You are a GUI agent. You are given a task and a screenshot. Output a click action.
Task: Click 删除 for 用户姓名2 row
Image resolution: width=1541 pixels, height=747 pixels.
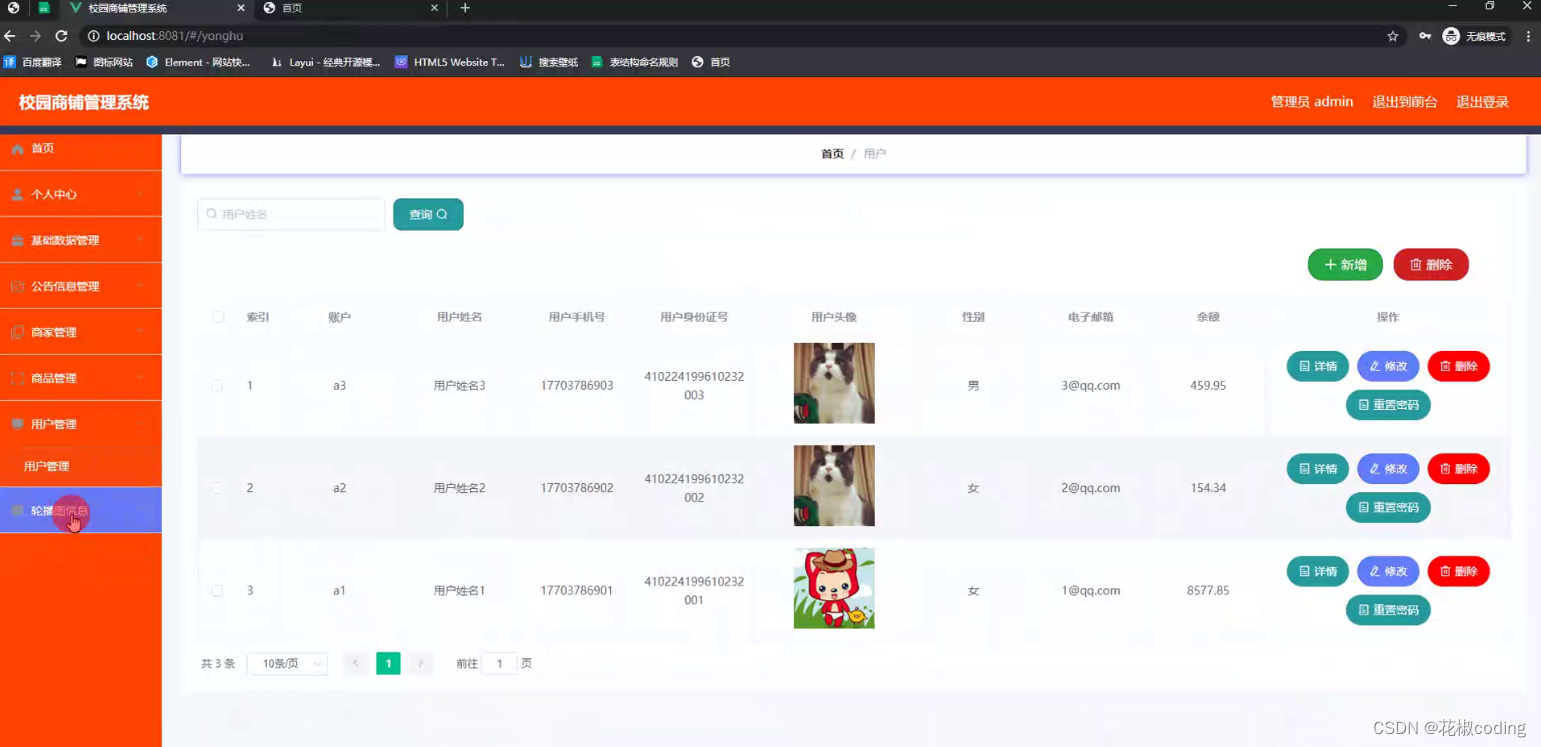(x=1459, y=468)
